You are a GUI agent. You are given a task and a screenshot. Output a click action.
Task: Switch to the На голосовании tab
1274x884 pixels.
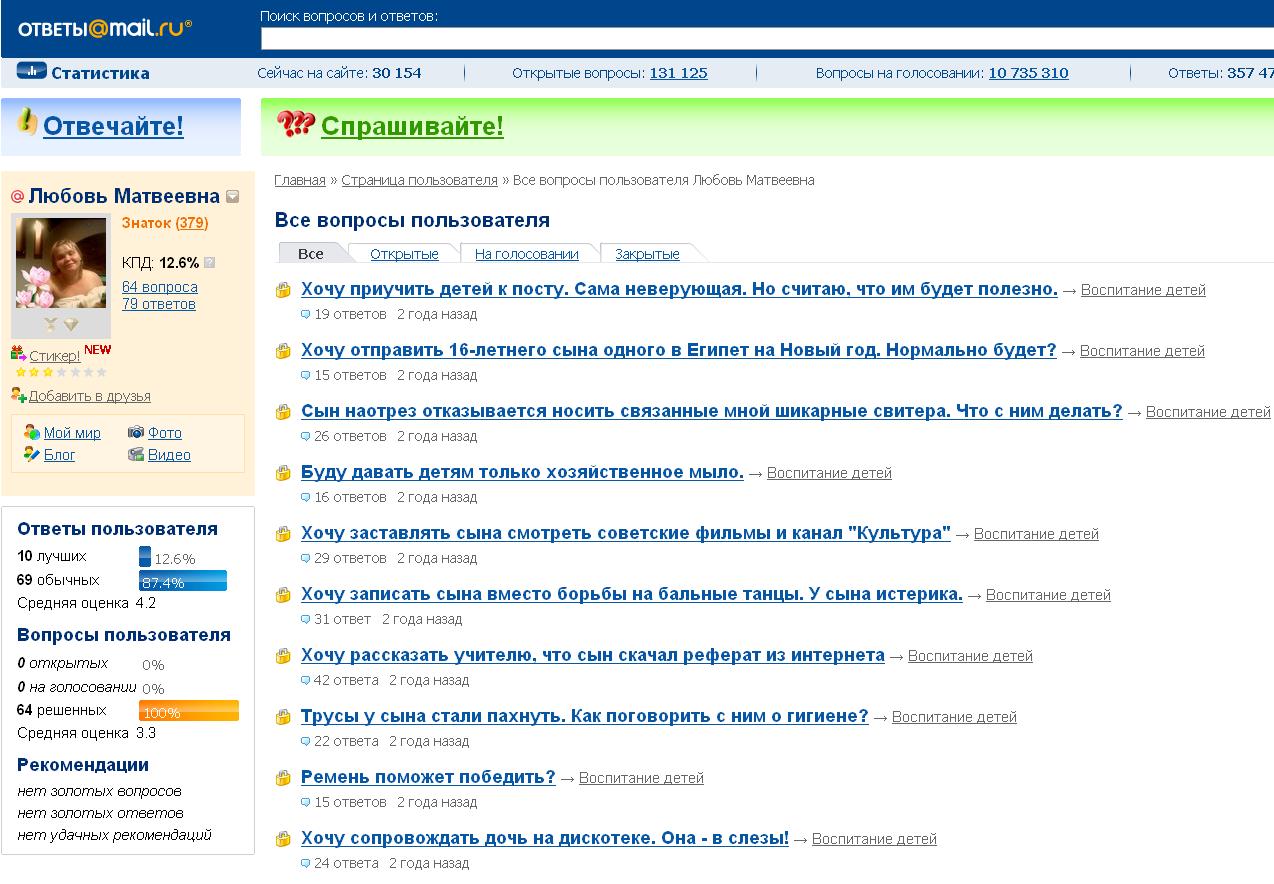527,254
